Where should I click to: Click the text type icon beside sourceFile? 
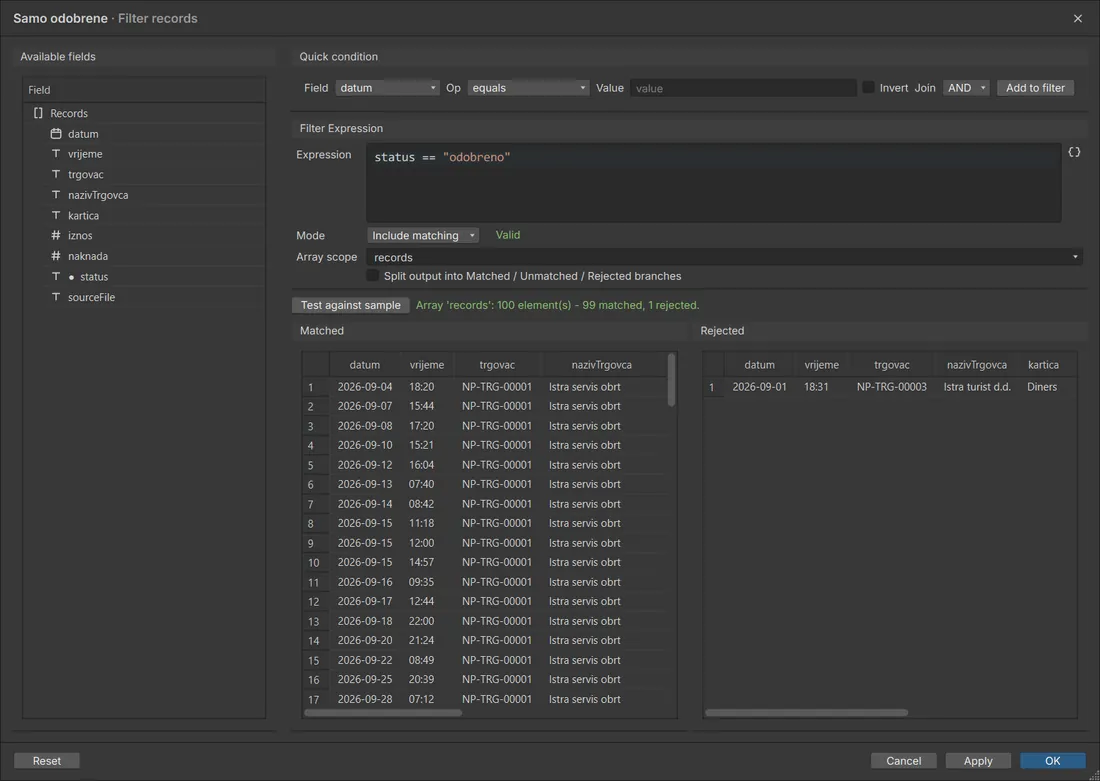click(x=56, y=297)
